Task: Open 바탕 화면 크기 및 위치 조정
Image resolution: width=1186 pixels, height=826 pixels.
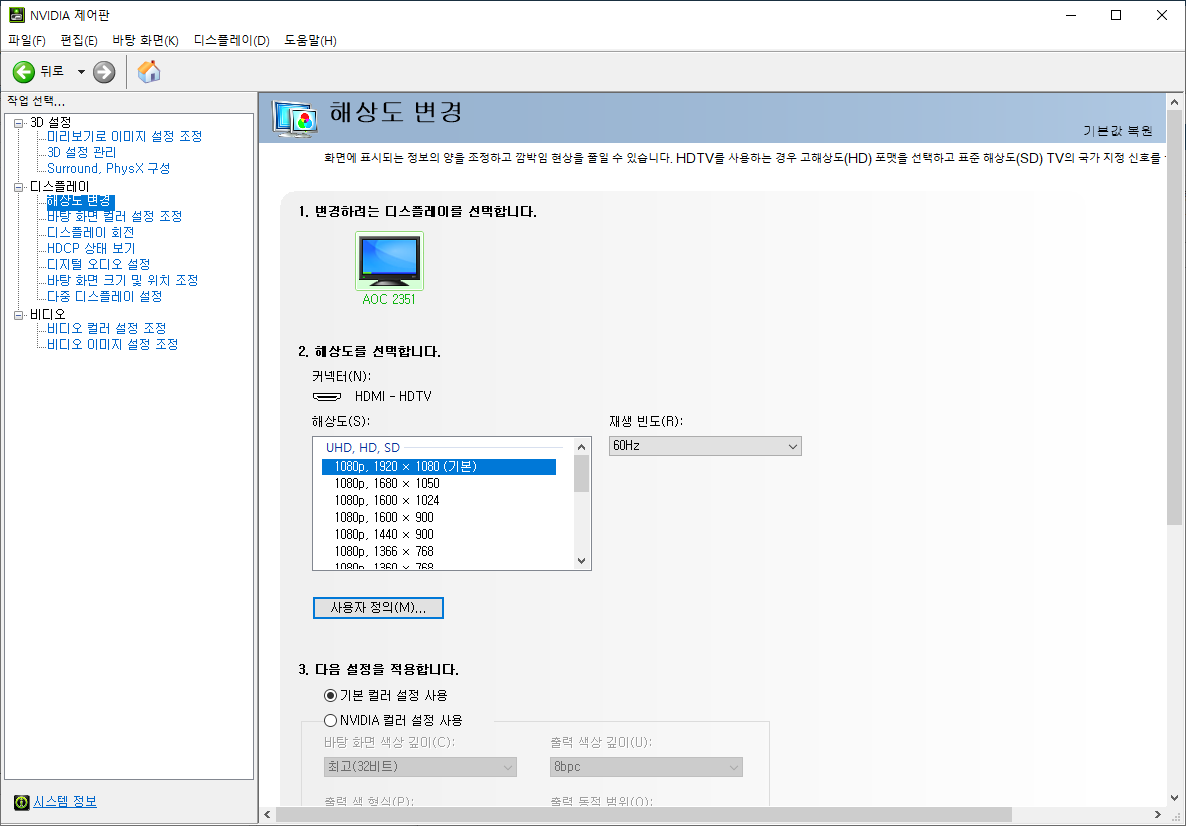Action: (123, 281)
